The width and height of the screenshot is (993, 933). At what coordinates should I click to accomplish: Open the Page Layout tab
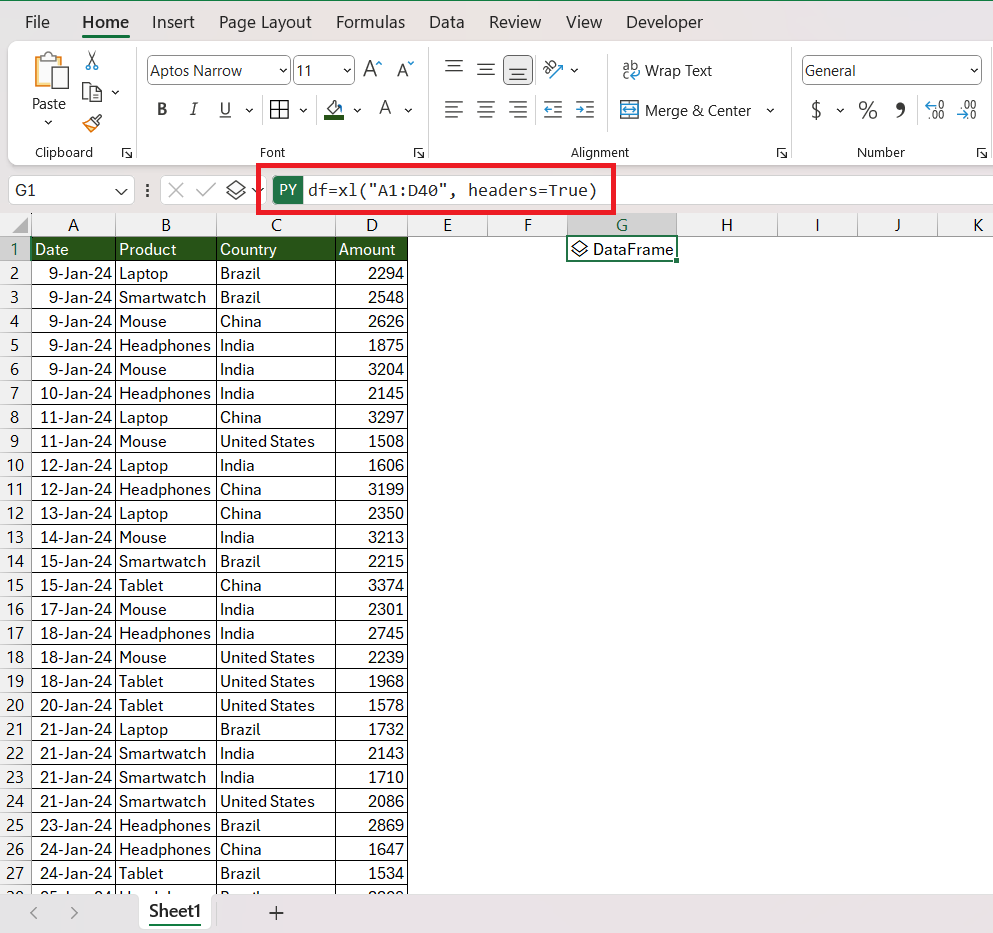[265, 22]
